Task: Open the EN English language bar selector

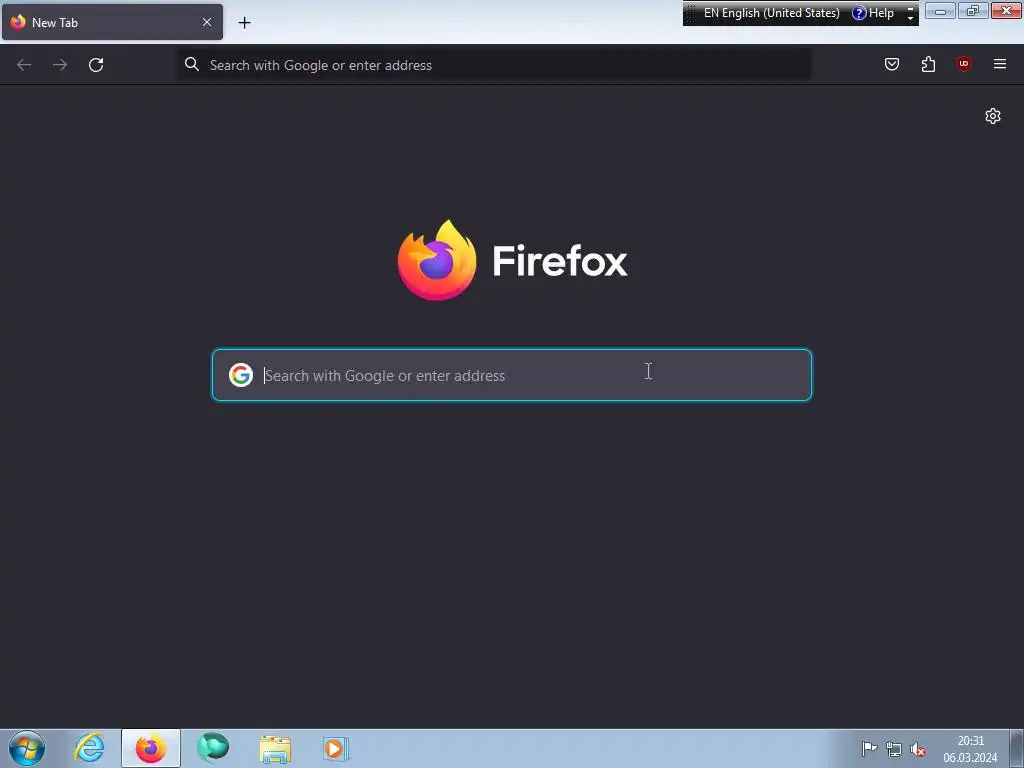Action: click(x=771, y=13)
